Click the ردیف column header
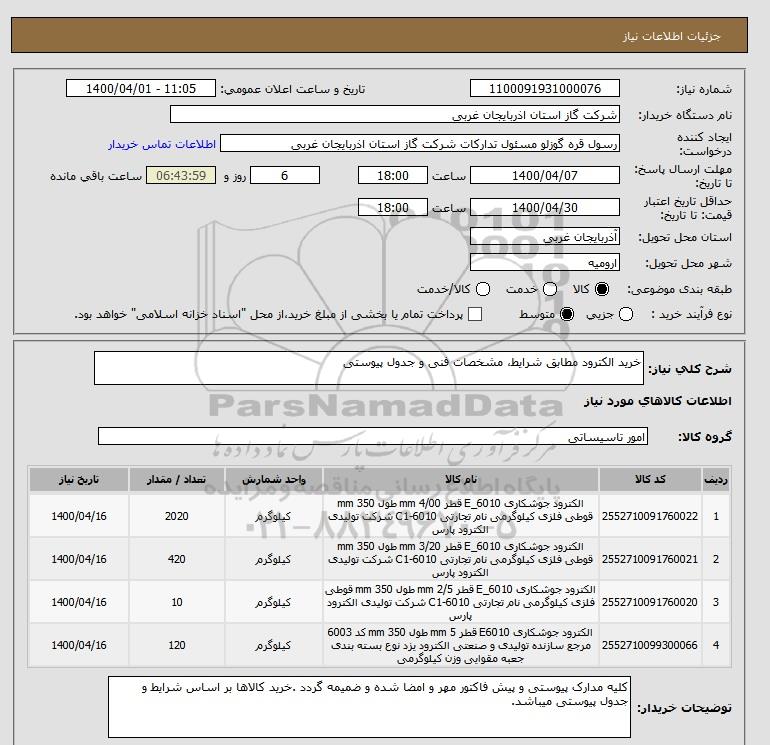Screen dimensions: 770x745 click(716, 479)
